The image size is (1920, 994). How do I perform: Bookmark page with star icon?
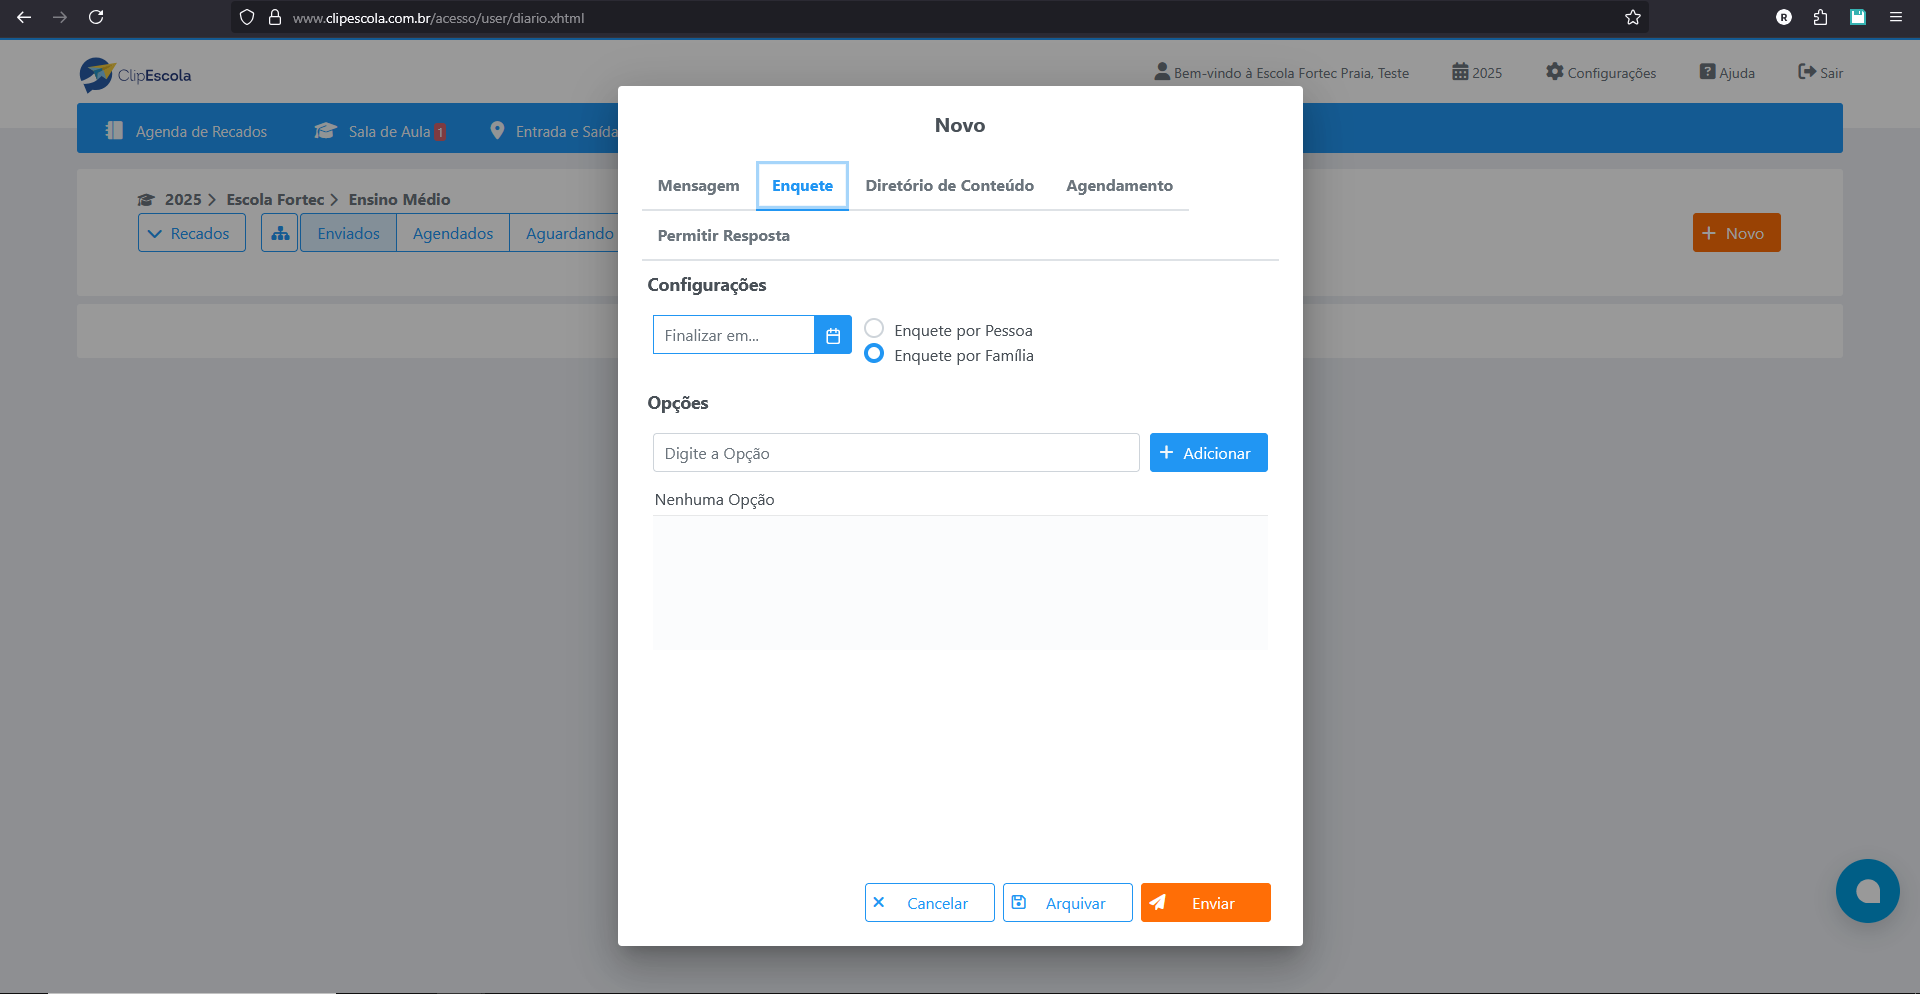pos(1632,17)
